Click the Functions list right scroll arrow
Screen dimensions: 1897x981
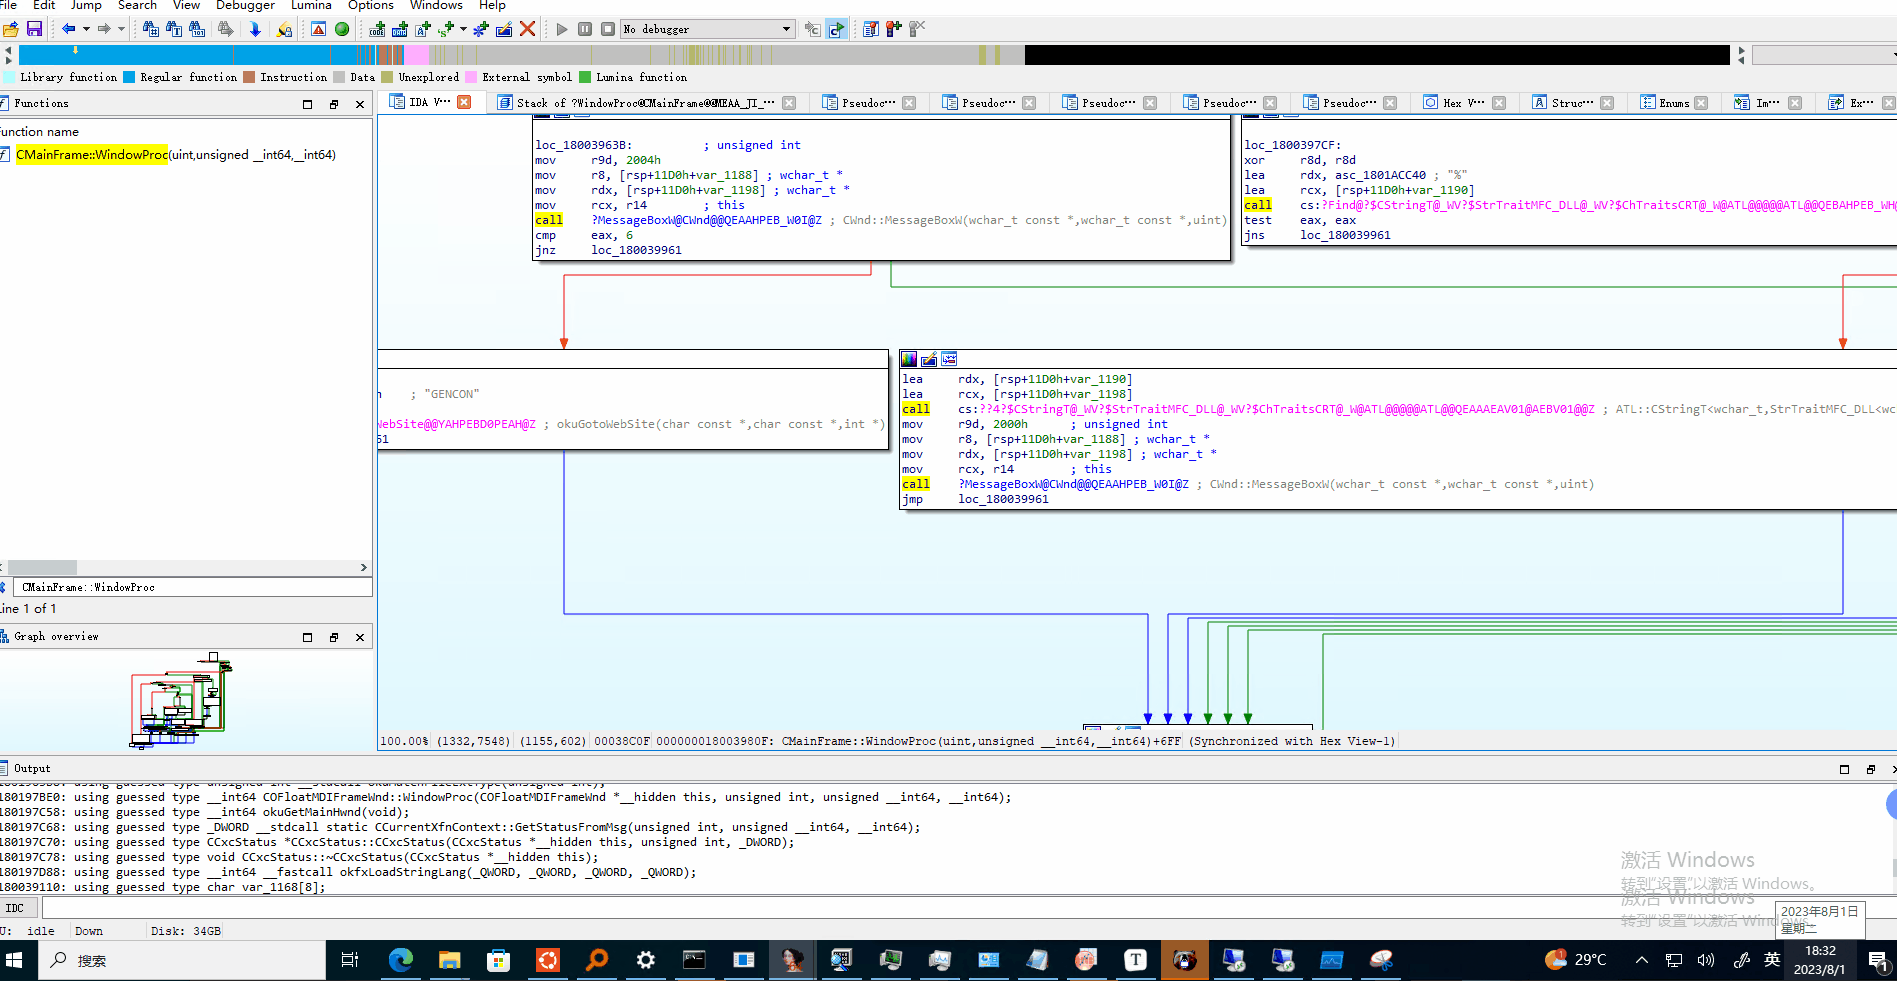[x=364, y=567]
